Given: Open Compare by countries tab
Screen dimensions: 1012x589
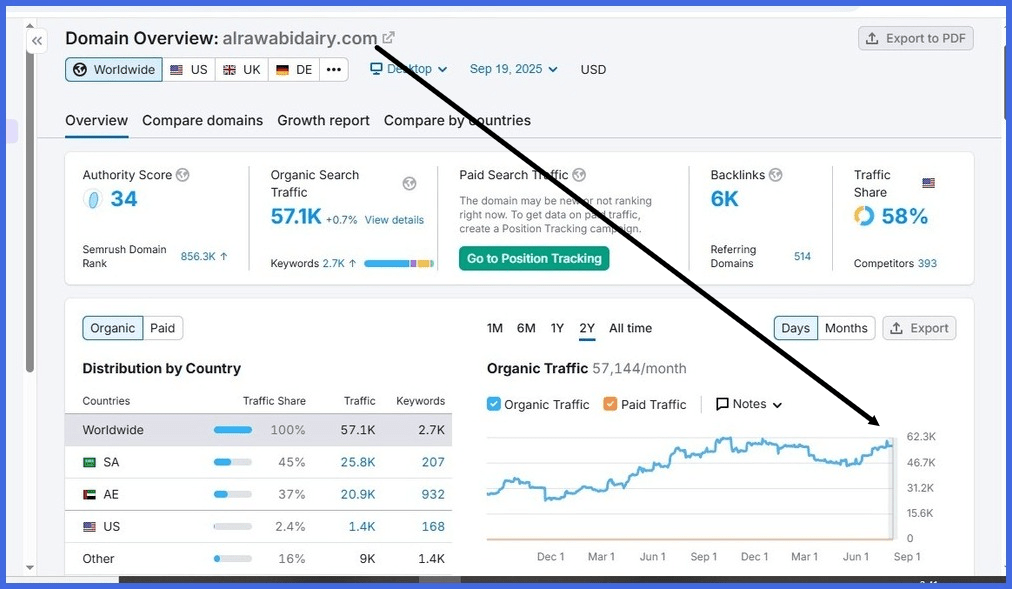Looking at the screenshot, I should point(457,121).
